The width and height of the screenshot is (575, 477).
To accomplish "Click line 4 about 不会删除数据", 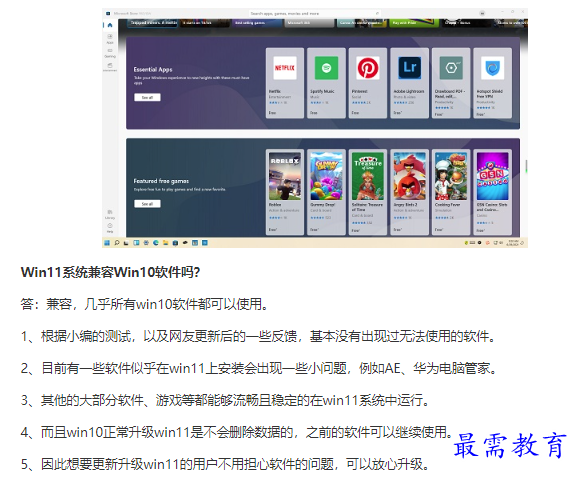I will click(x=237, y=432).
